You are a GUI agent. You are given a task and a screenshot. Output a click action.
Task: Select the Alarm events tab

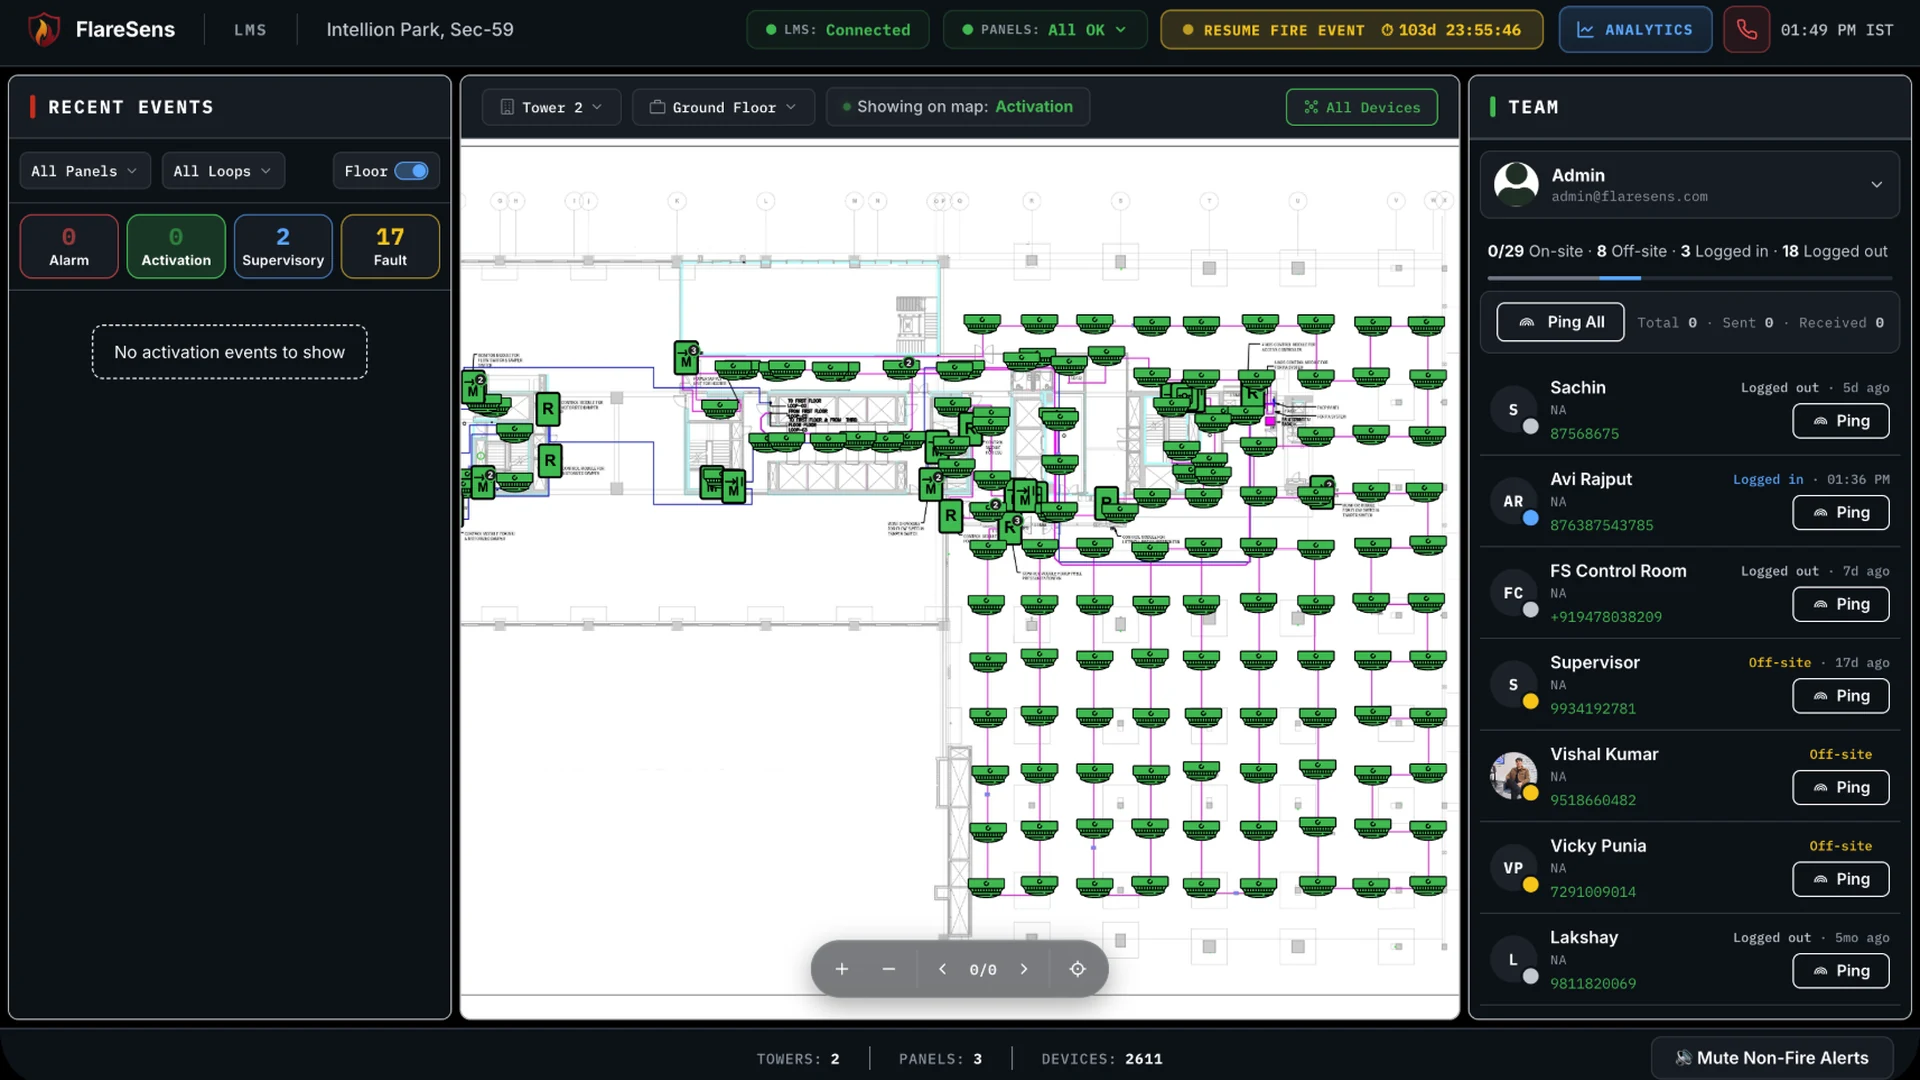(69, 246)
